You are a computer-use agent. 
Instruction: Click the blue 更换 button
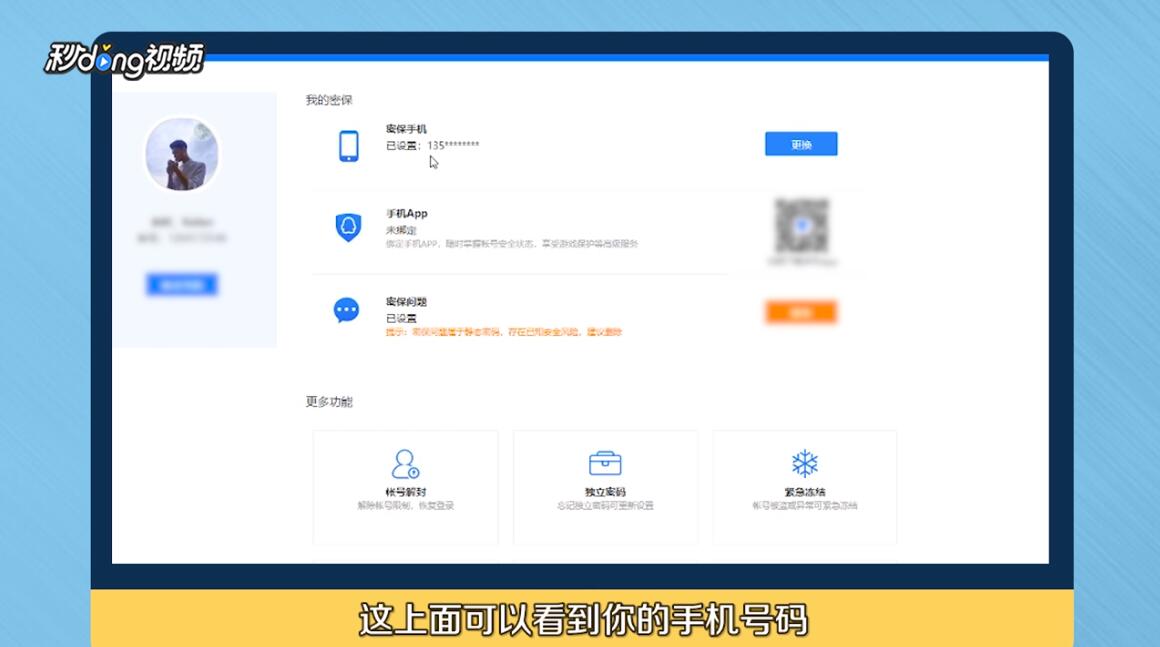[x=801, y=143]
